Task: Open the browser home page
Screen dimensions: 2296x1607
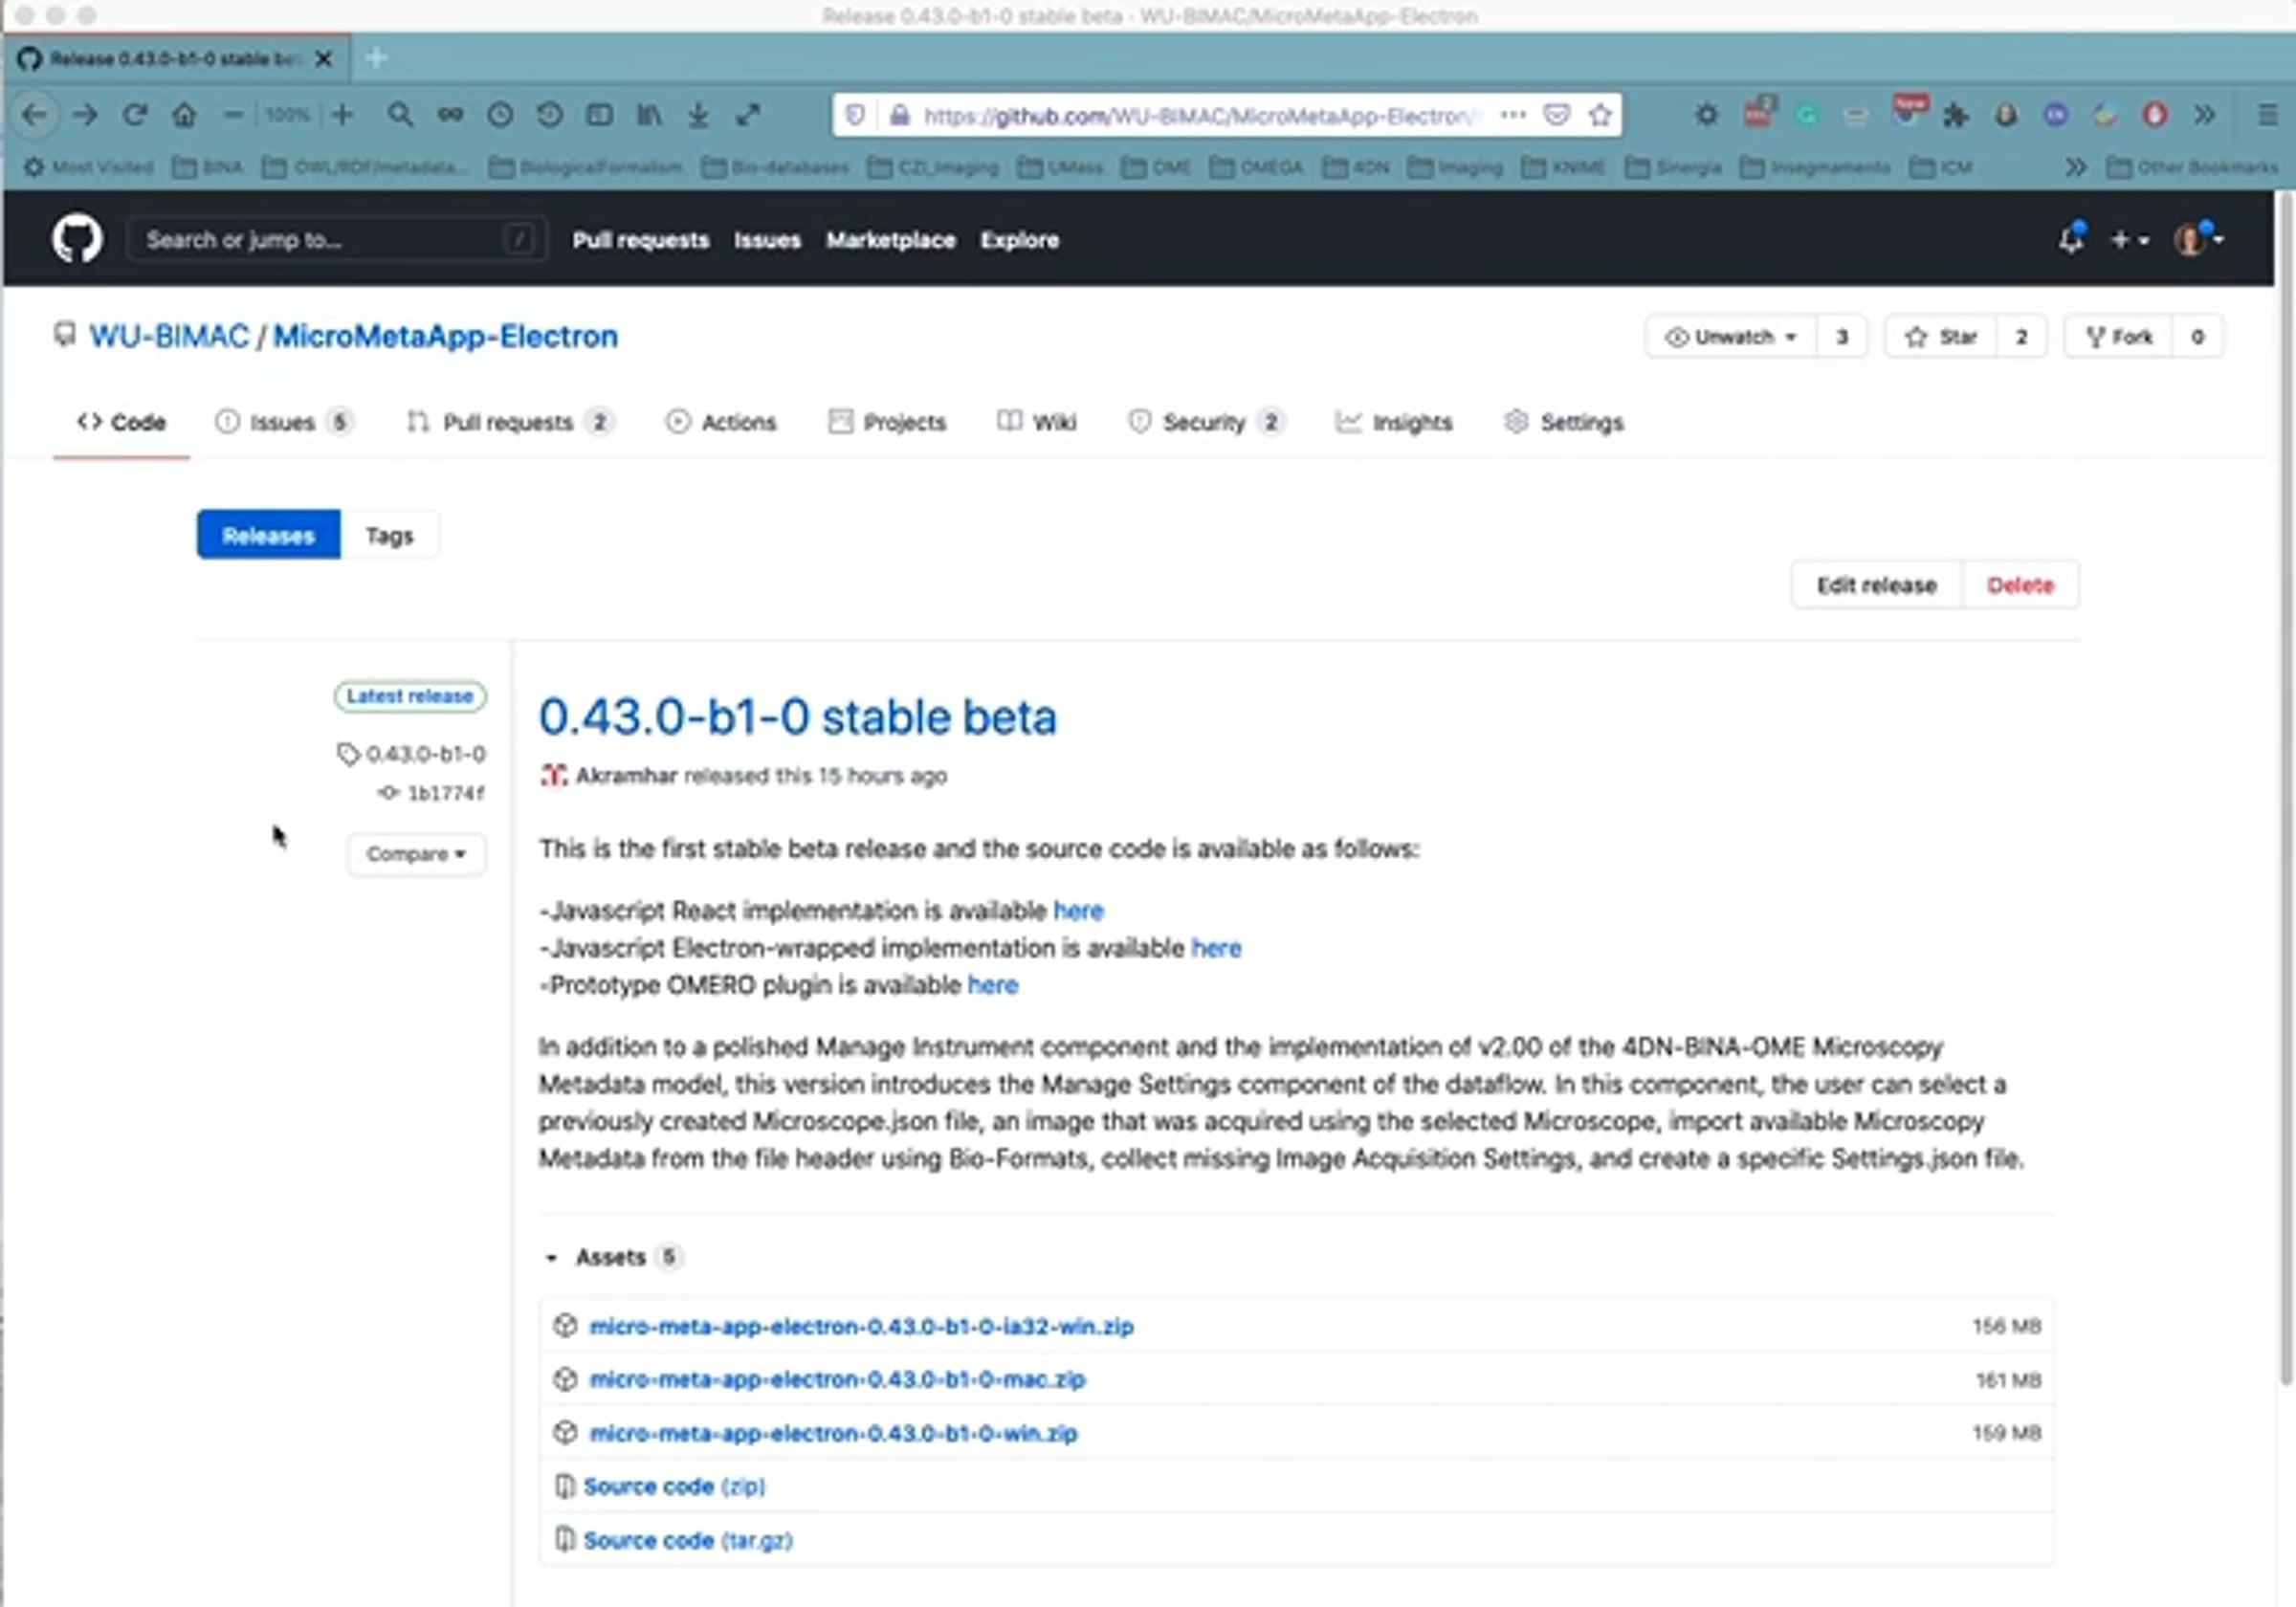Action: 184,115
